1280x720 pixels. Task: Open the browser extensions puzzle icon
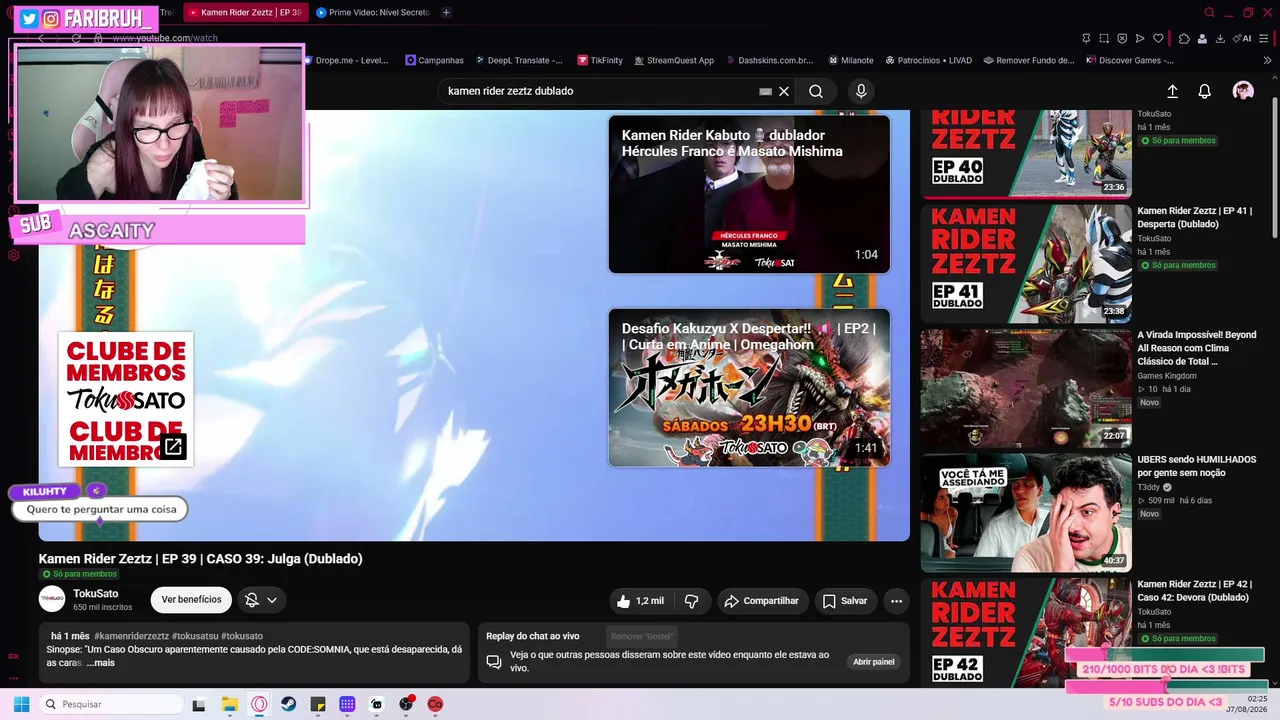[x=1184, y=38]
